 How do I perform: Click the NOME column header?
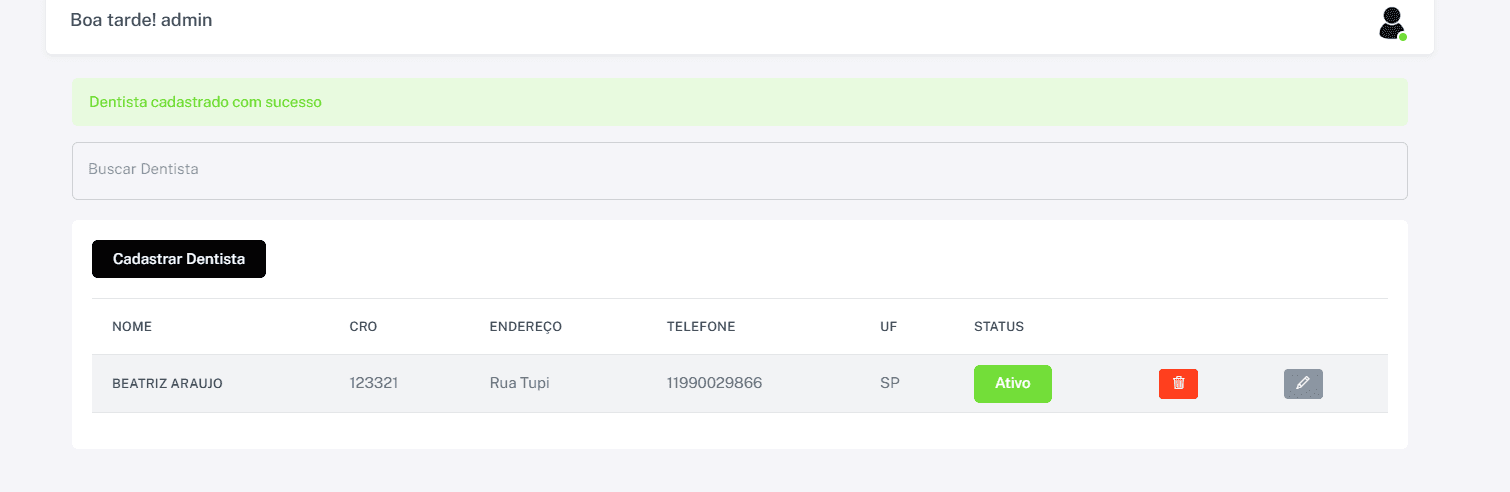pyautogui.click(x=132, y=327)
